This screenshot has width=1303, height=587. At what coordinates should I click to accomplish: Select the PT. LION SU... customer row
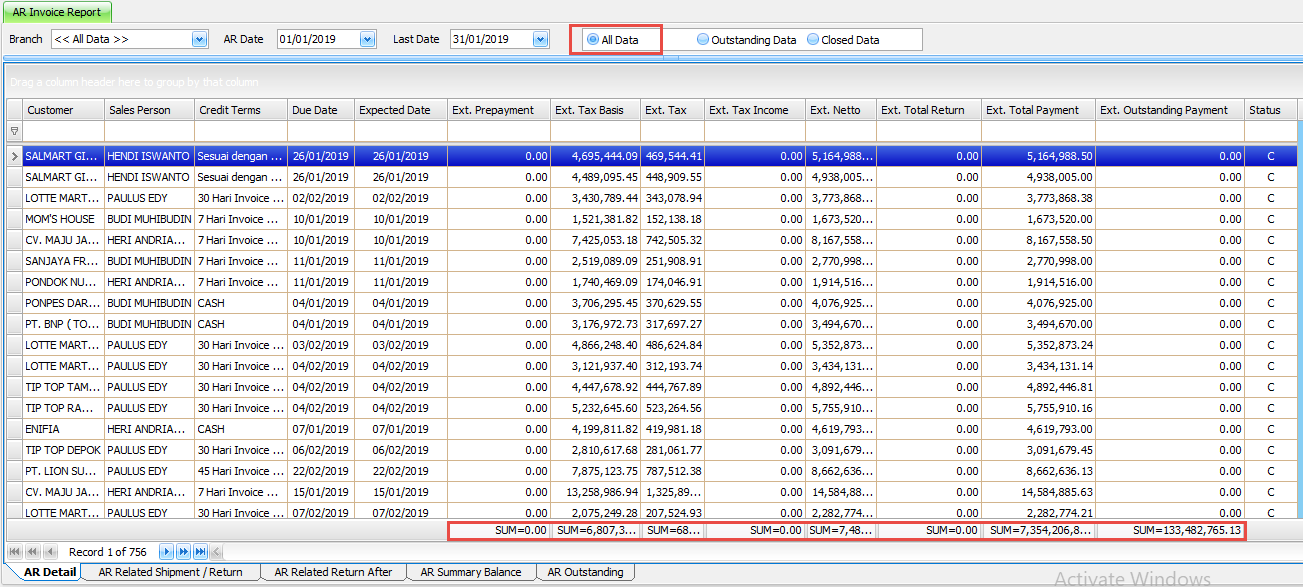[x=652, y=471]
